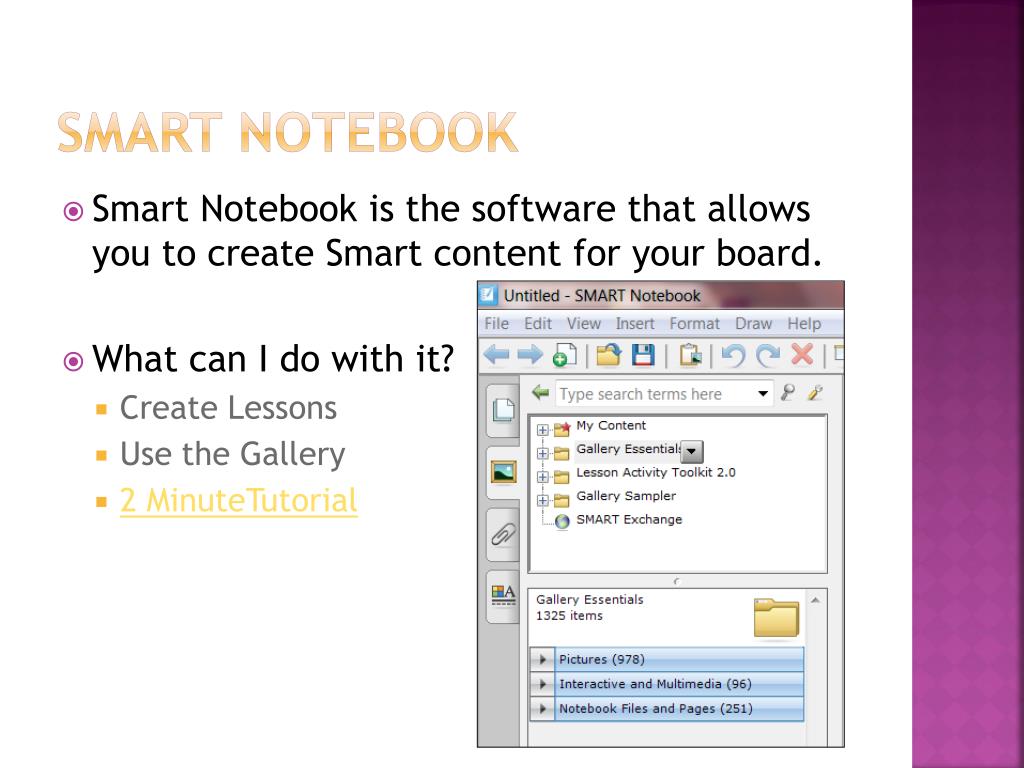Redo the last action
This screenshot has height=768, width=1024.
coord(768,355)
